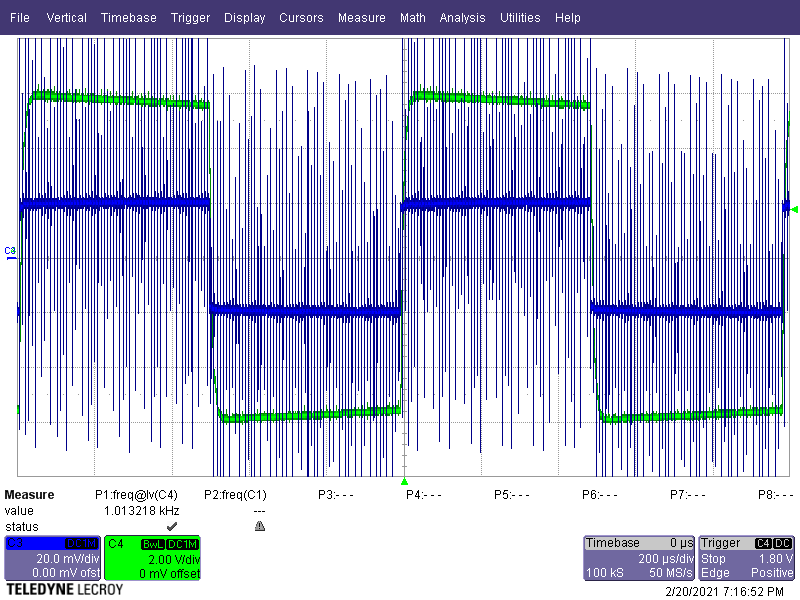Open the Cursors menu

pyautogui.click(x=301, y=17)
